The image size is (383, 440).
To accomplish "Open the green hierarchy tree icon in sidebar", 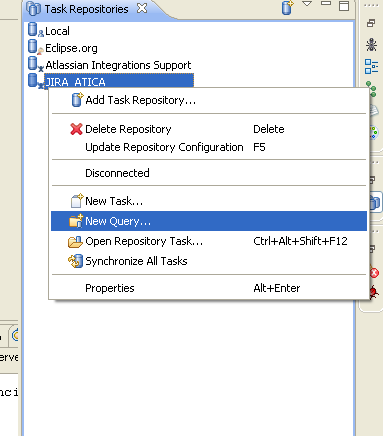I will tap(371, 89).
